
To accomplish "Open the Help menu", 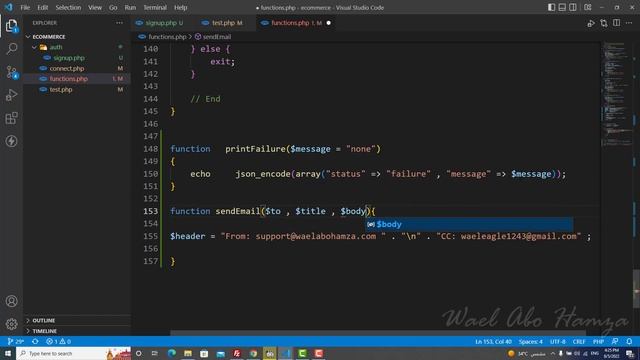I will (180, 7).
